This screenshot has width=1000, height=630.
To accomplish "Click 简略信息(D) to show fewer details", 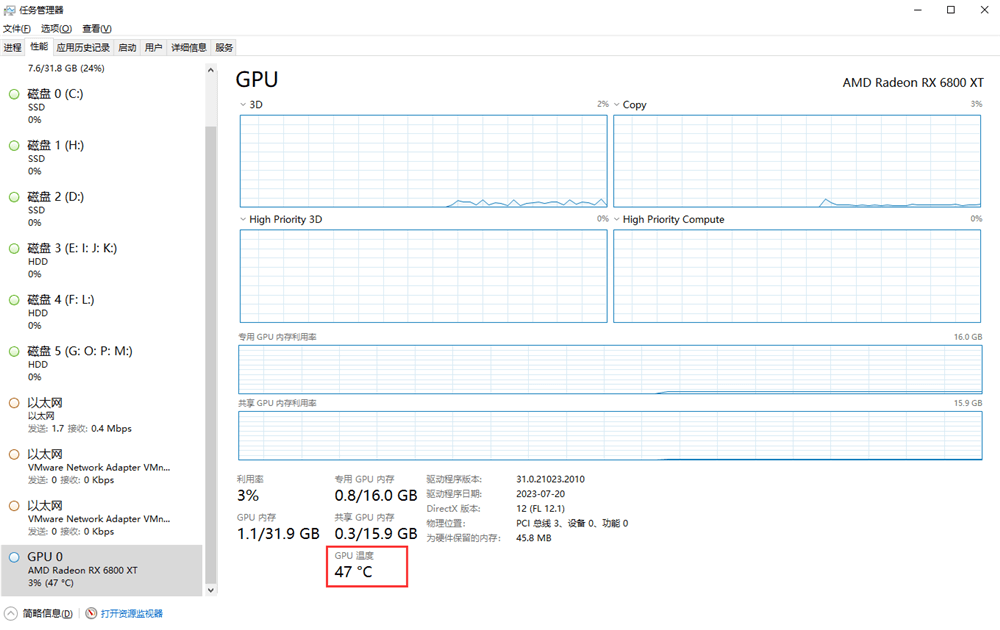I will [x=46, y=613].
